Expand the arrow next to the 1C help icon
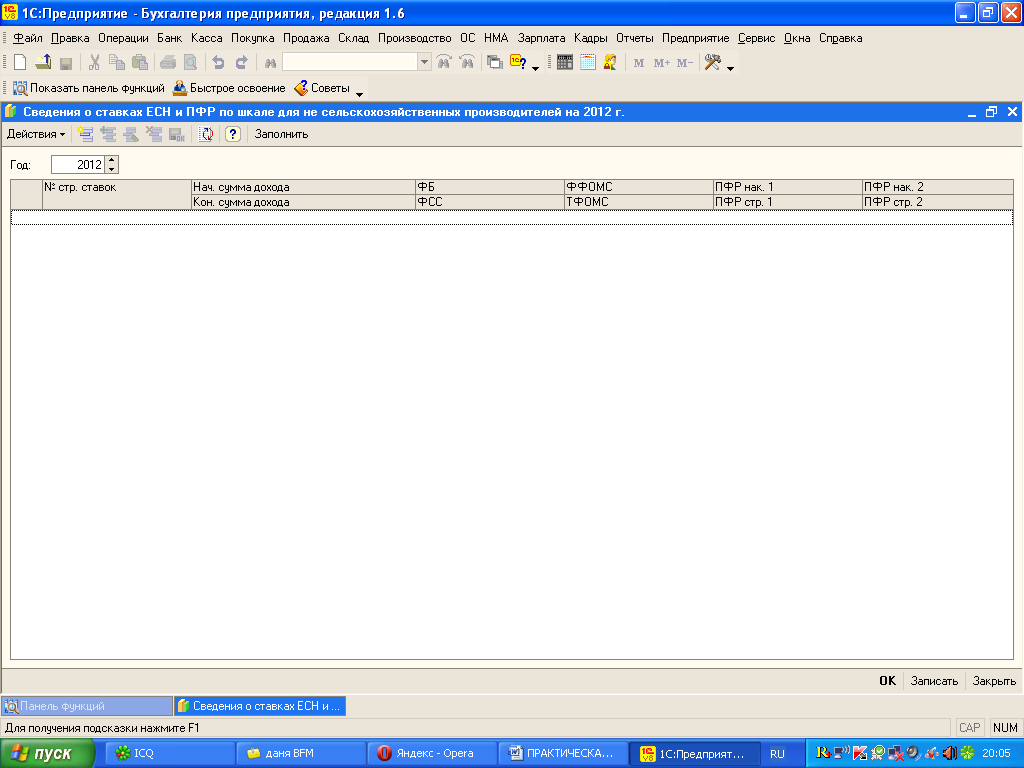 tap(536, 67)
